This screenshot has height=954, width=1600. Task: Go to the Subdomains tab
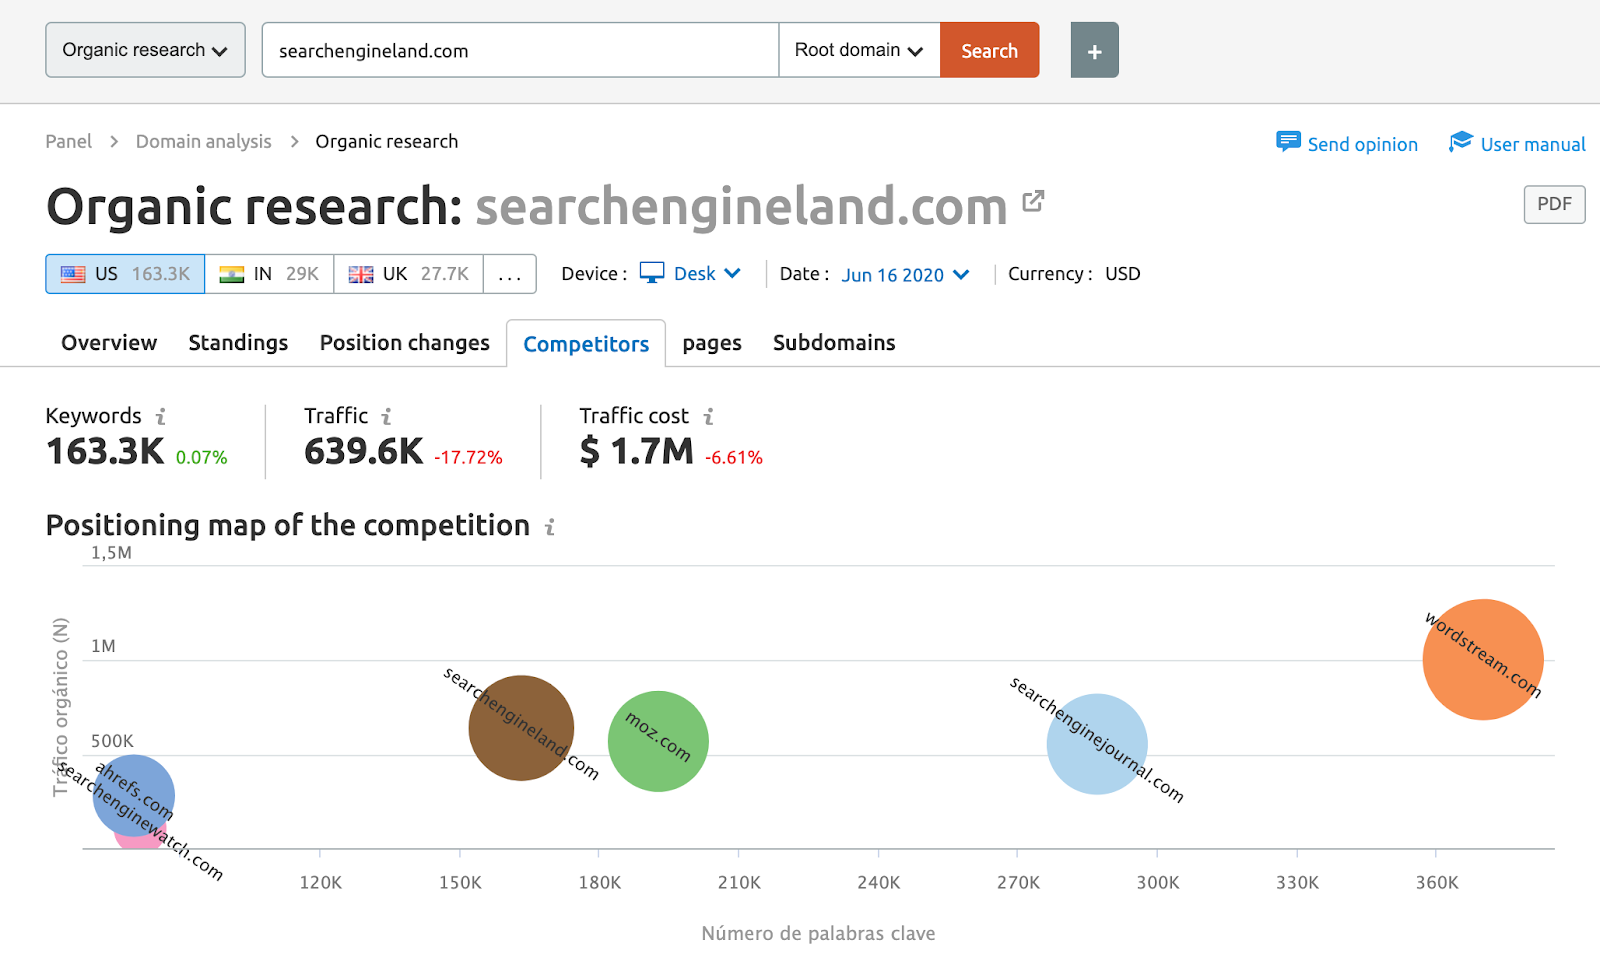click(x=834, y=343)
